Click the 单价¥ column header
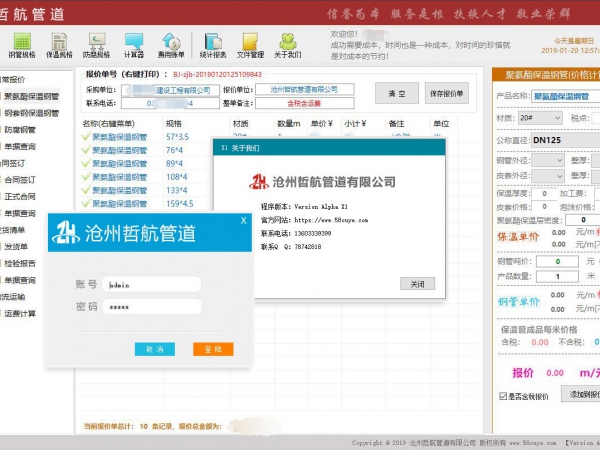This screenshot has width=600, height=450. [x=322, y=124]
